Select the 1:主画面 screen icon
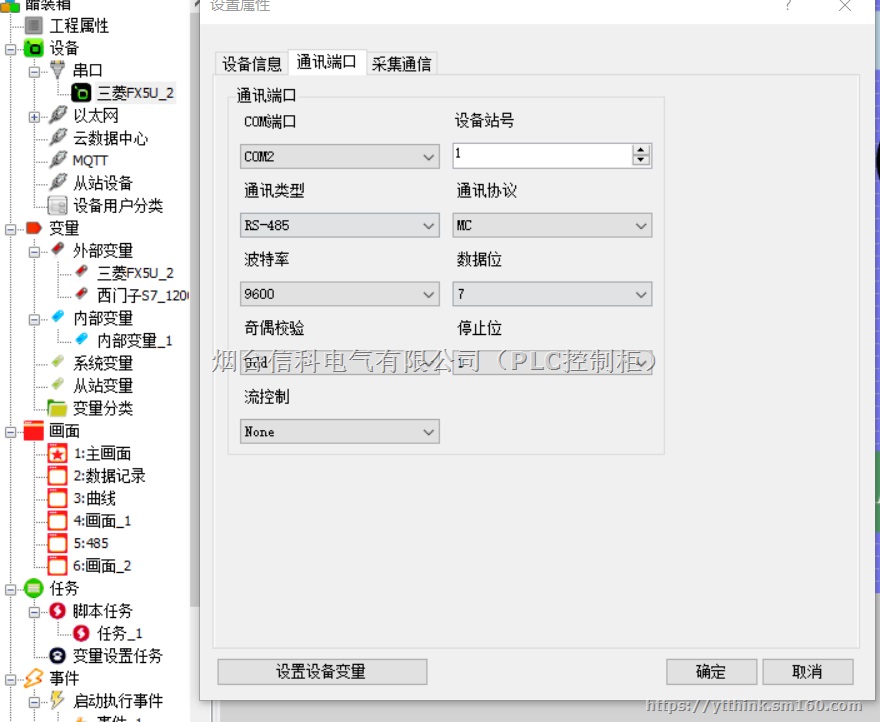 click(59, 453)
